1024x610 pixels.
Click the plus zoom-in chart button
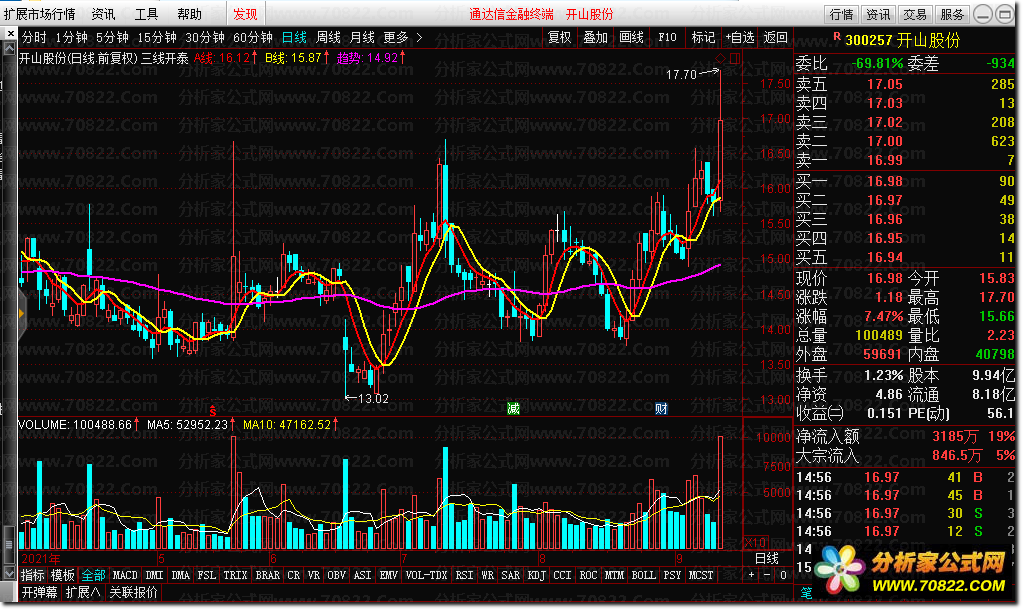[751, 575]
